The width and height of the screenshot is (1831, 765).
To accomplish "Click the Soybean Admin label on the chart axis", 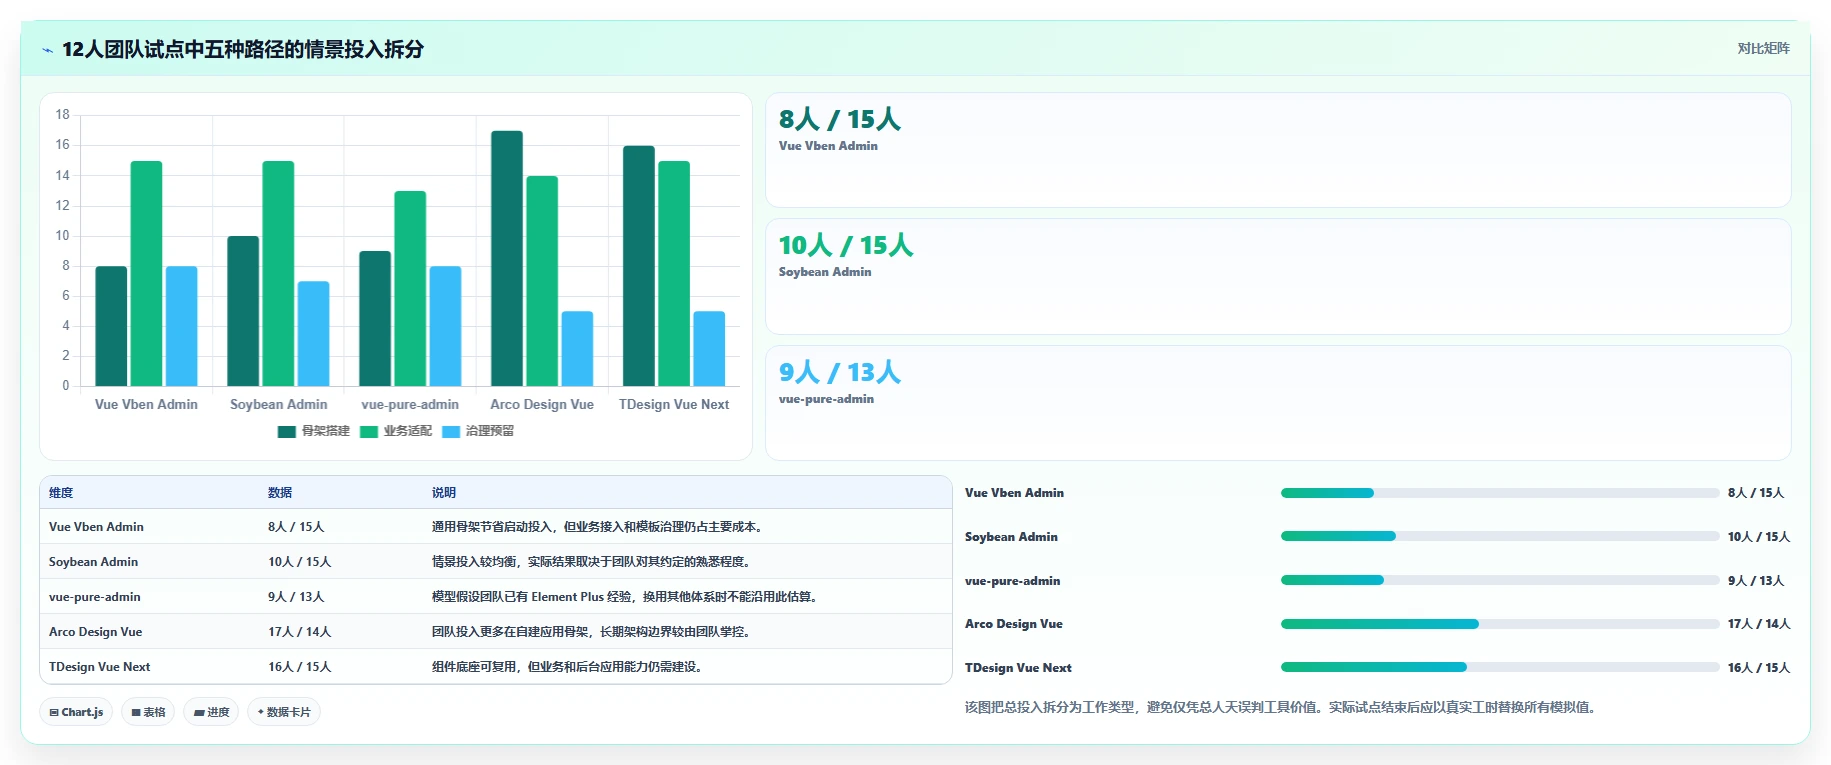I will coord(278,405).
